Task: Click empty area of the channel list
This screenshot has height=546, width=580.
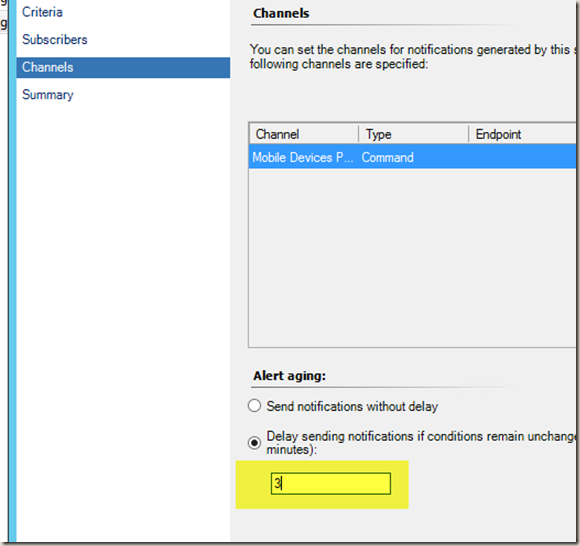Action: pyautogui.click(x=412, y=258)
